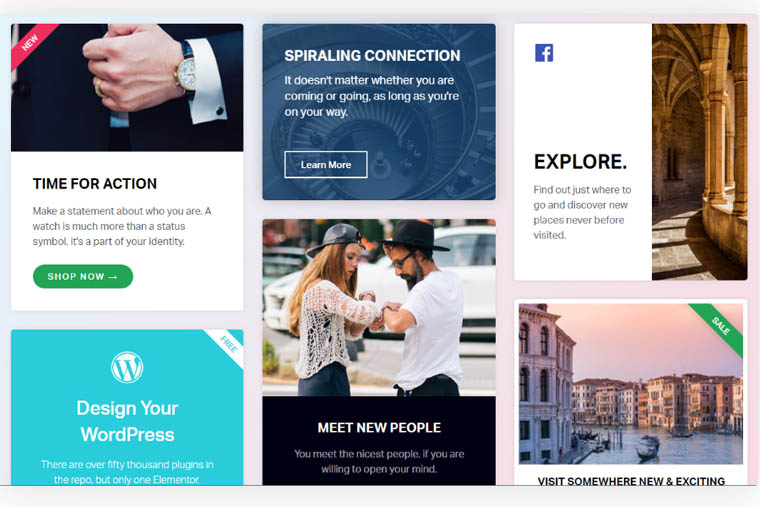Click the NEW ribbon badge

32,44
